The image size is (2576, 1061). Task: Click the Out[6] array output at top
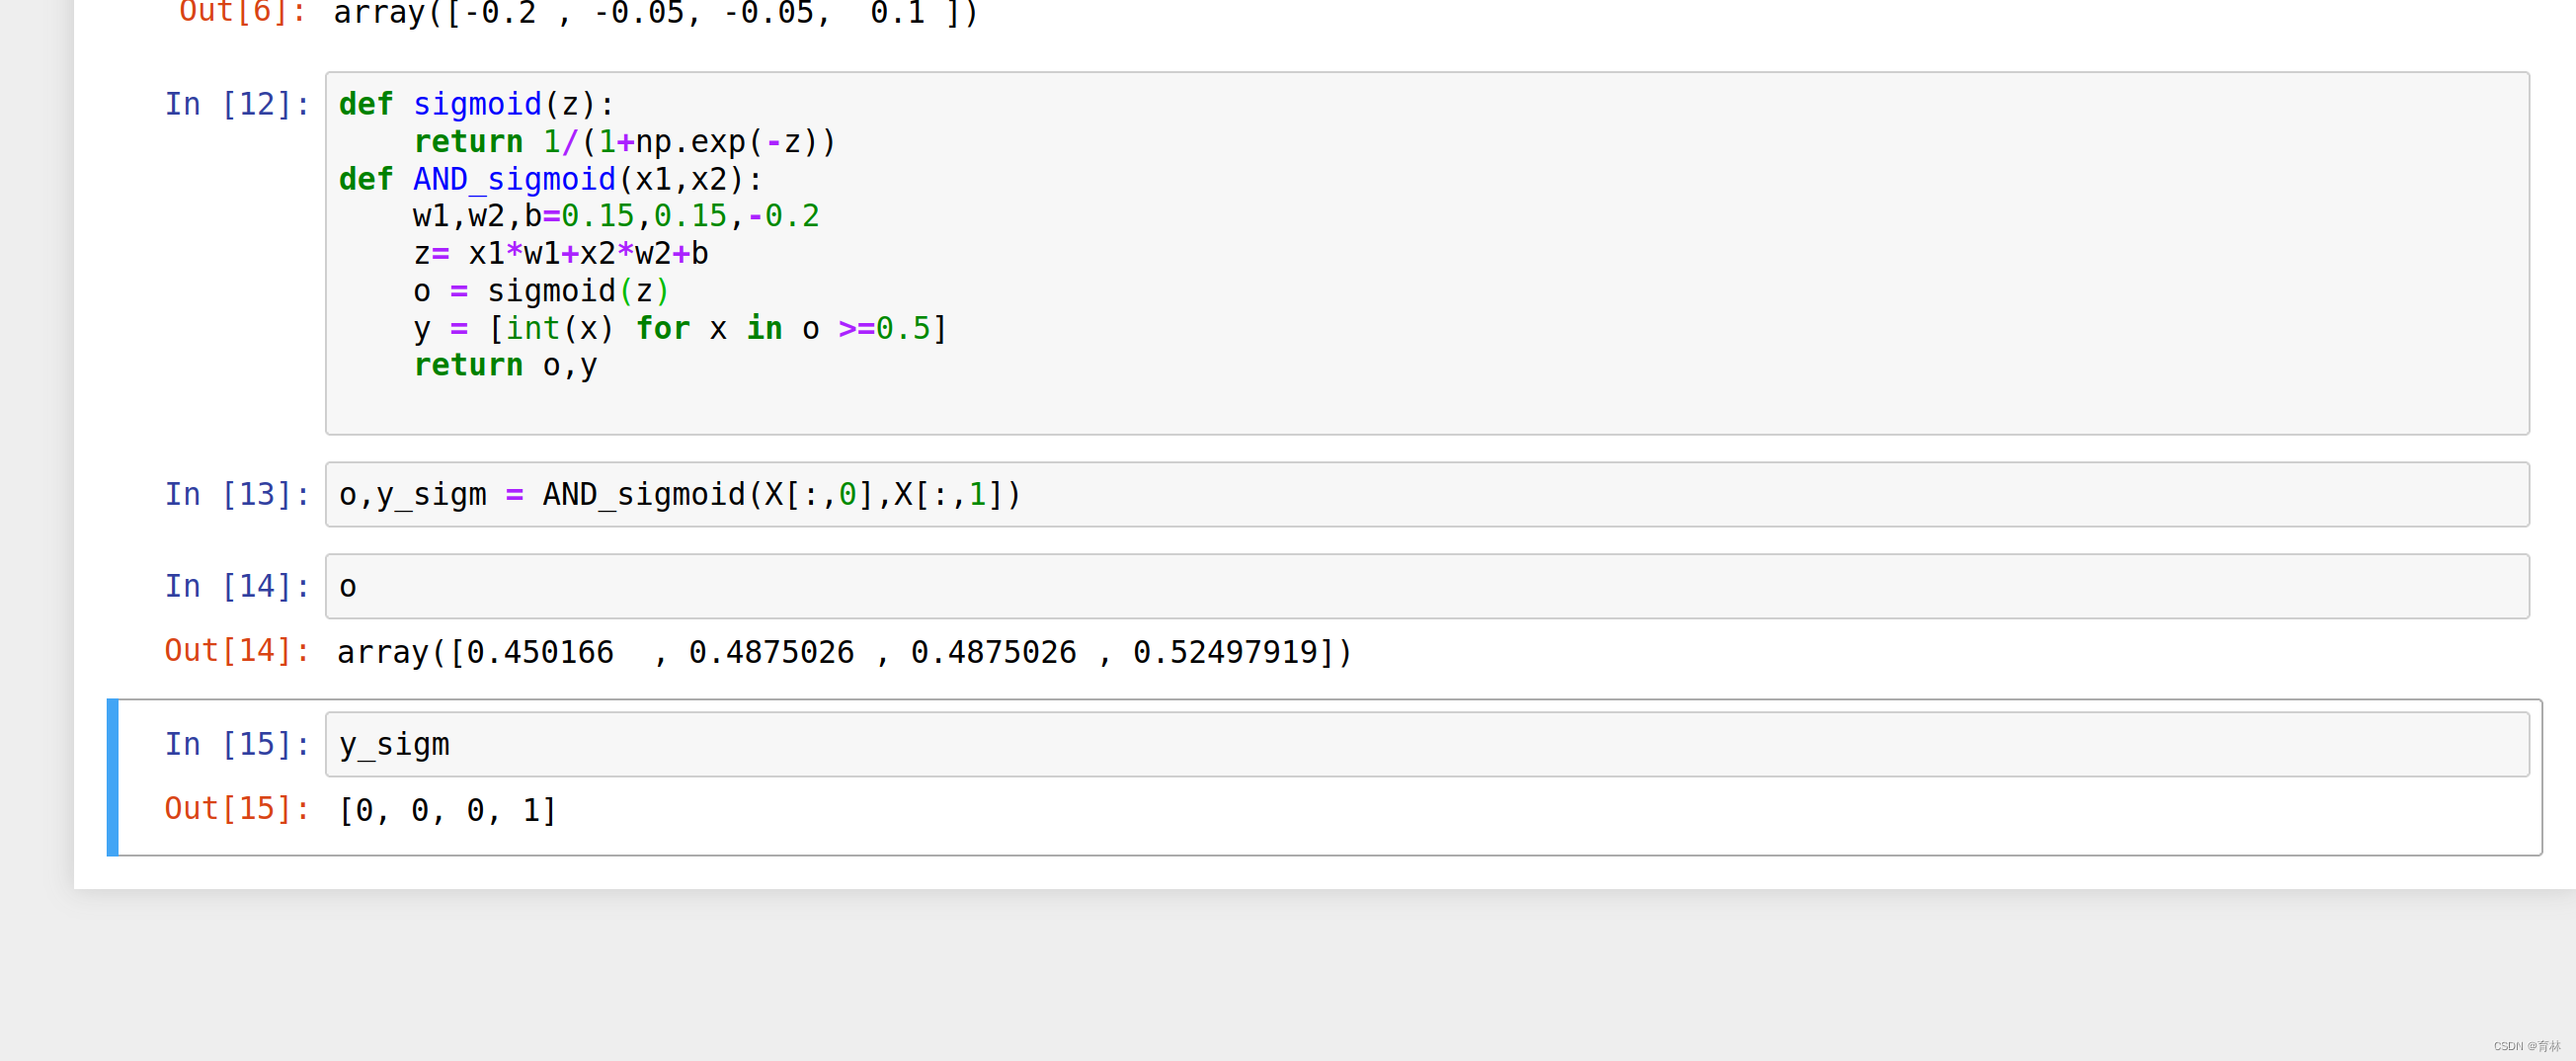click(x=656, y=13)
